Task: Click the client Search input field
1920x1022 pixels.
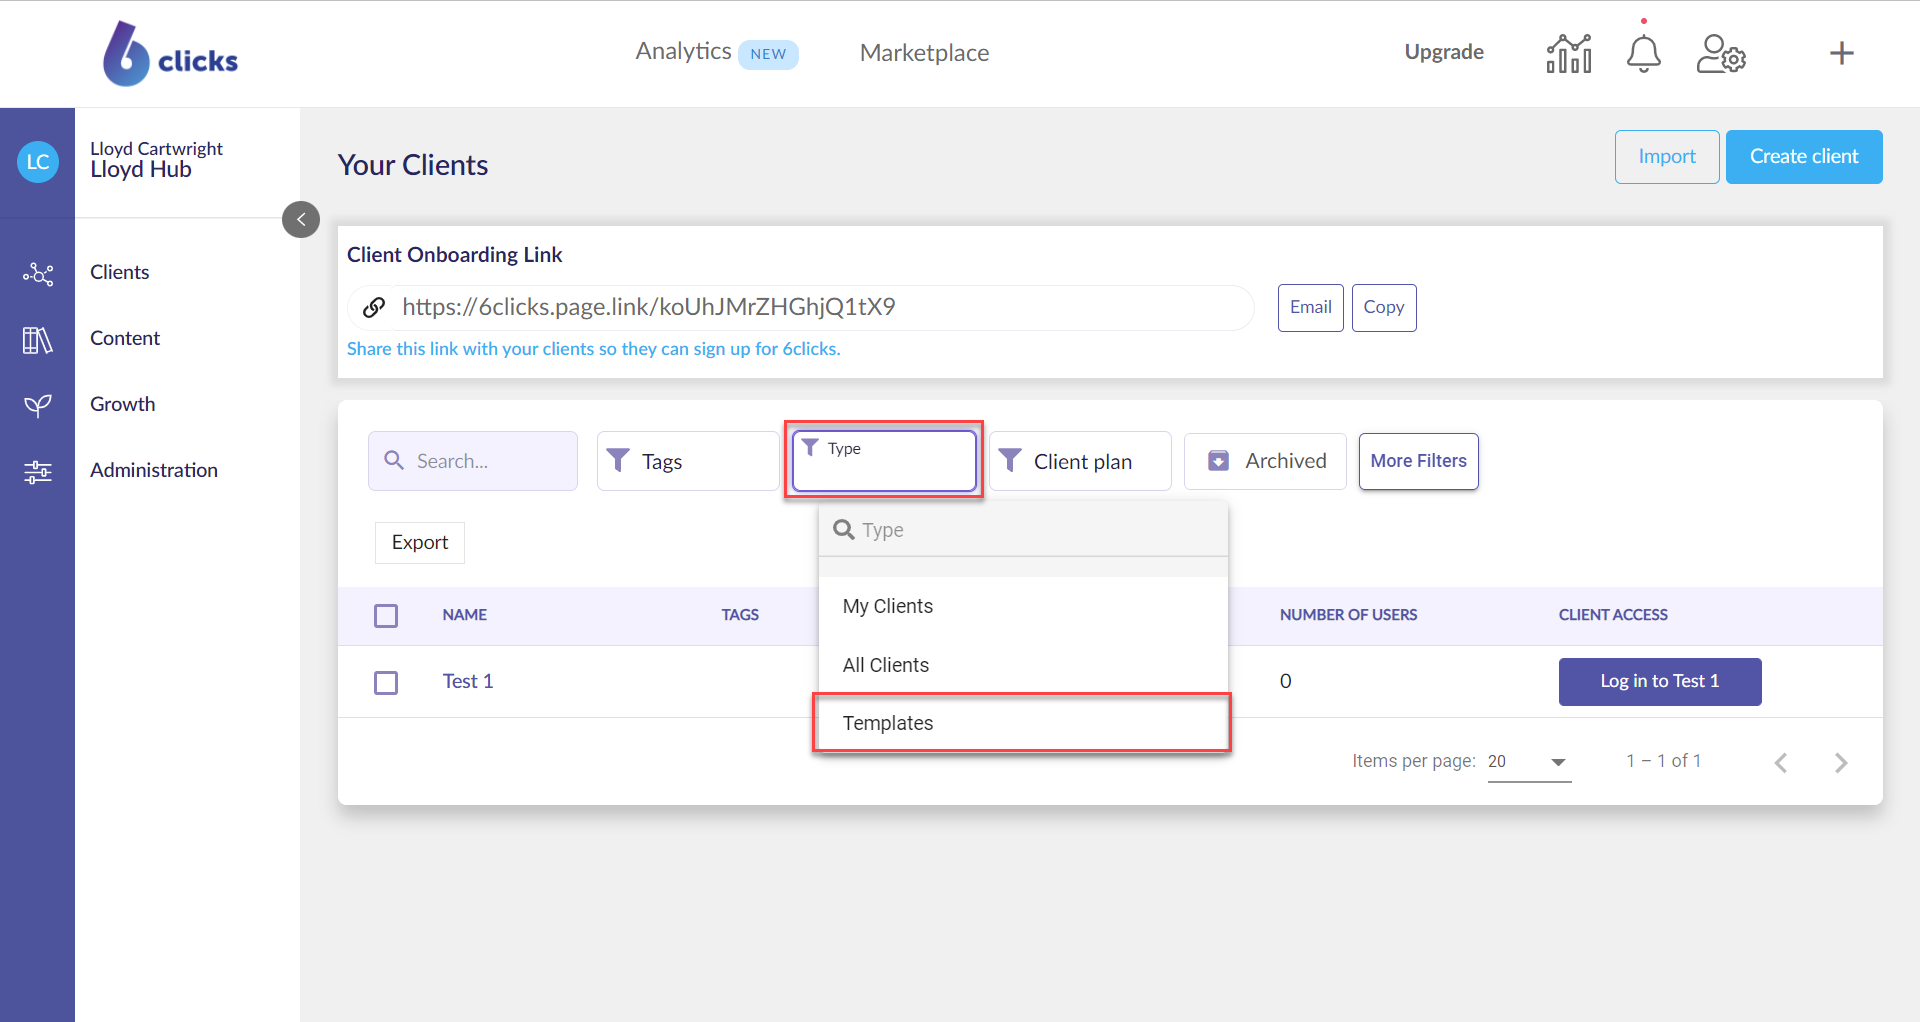Action: (x=473, y=461)
